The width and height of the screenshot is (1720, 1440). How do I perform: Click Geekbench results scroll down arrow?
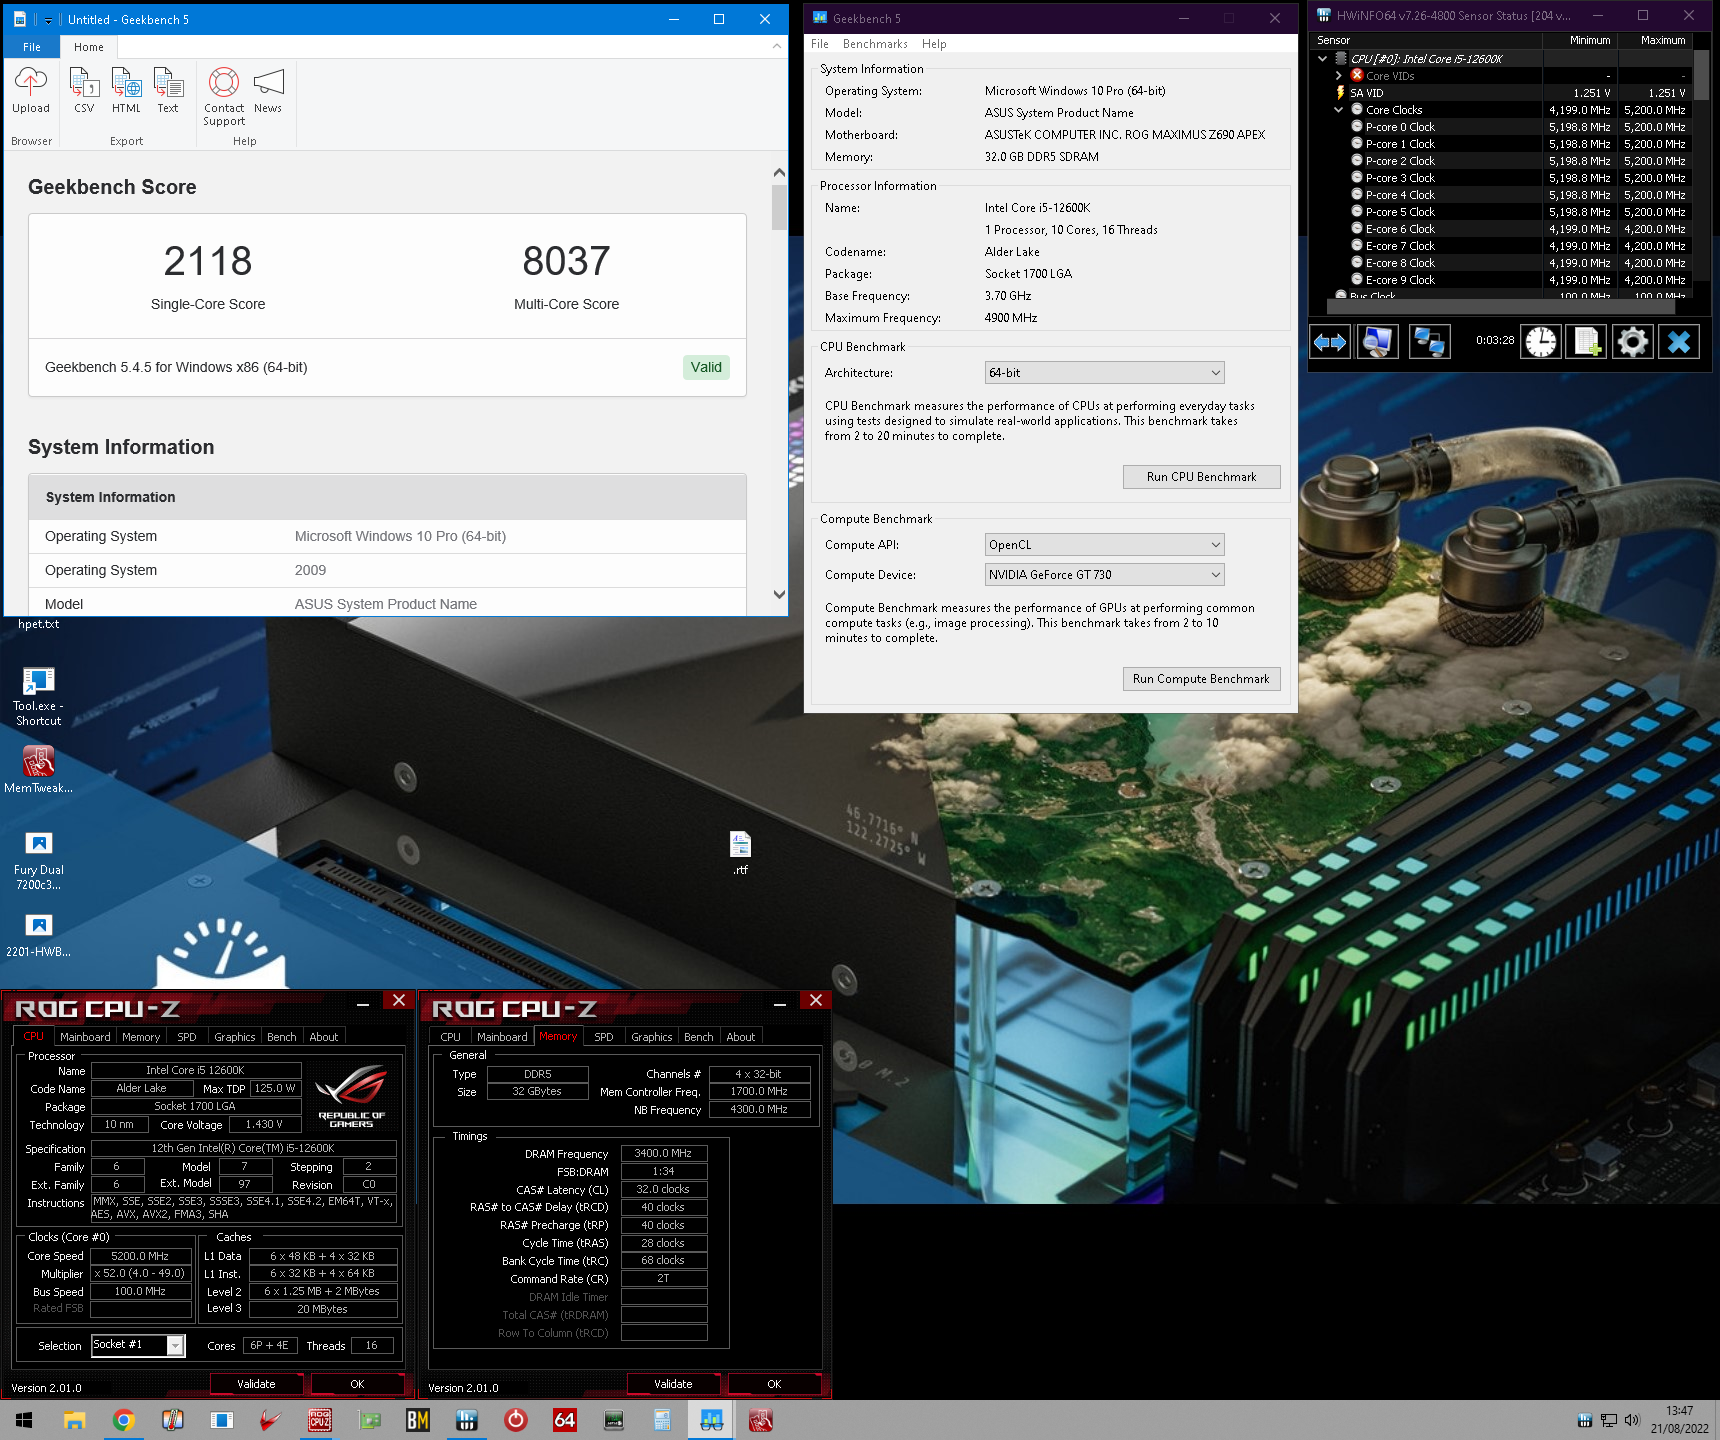(x=779, y=594)
